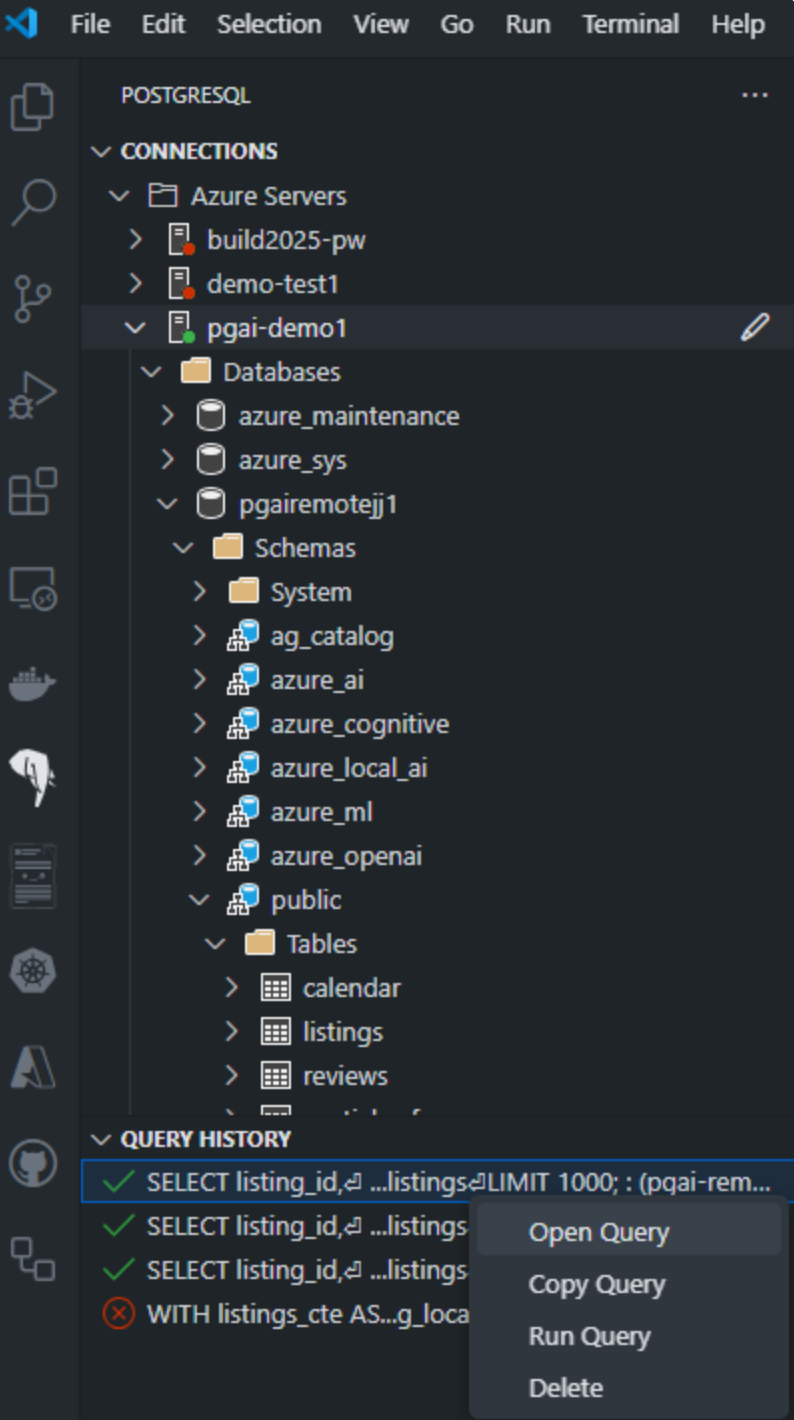The width and height of the screenshot is (794, 1420).
Task: Open the Source Control view icon
Action: pyautogui.click(x=33, y=299)
